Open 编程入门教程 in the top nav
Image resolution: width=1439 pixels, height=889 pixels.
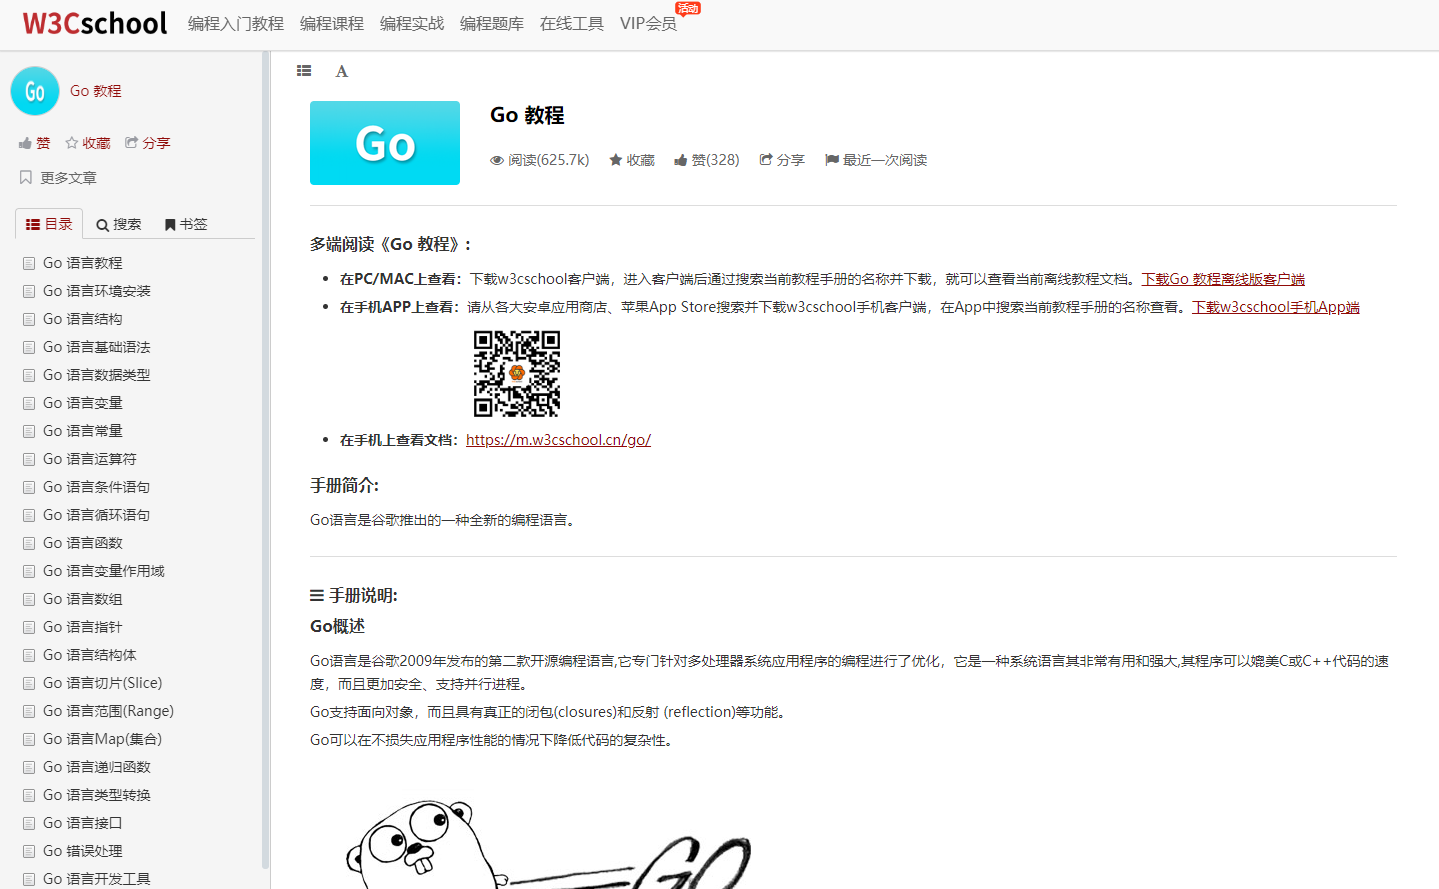(x=236, y=23)
